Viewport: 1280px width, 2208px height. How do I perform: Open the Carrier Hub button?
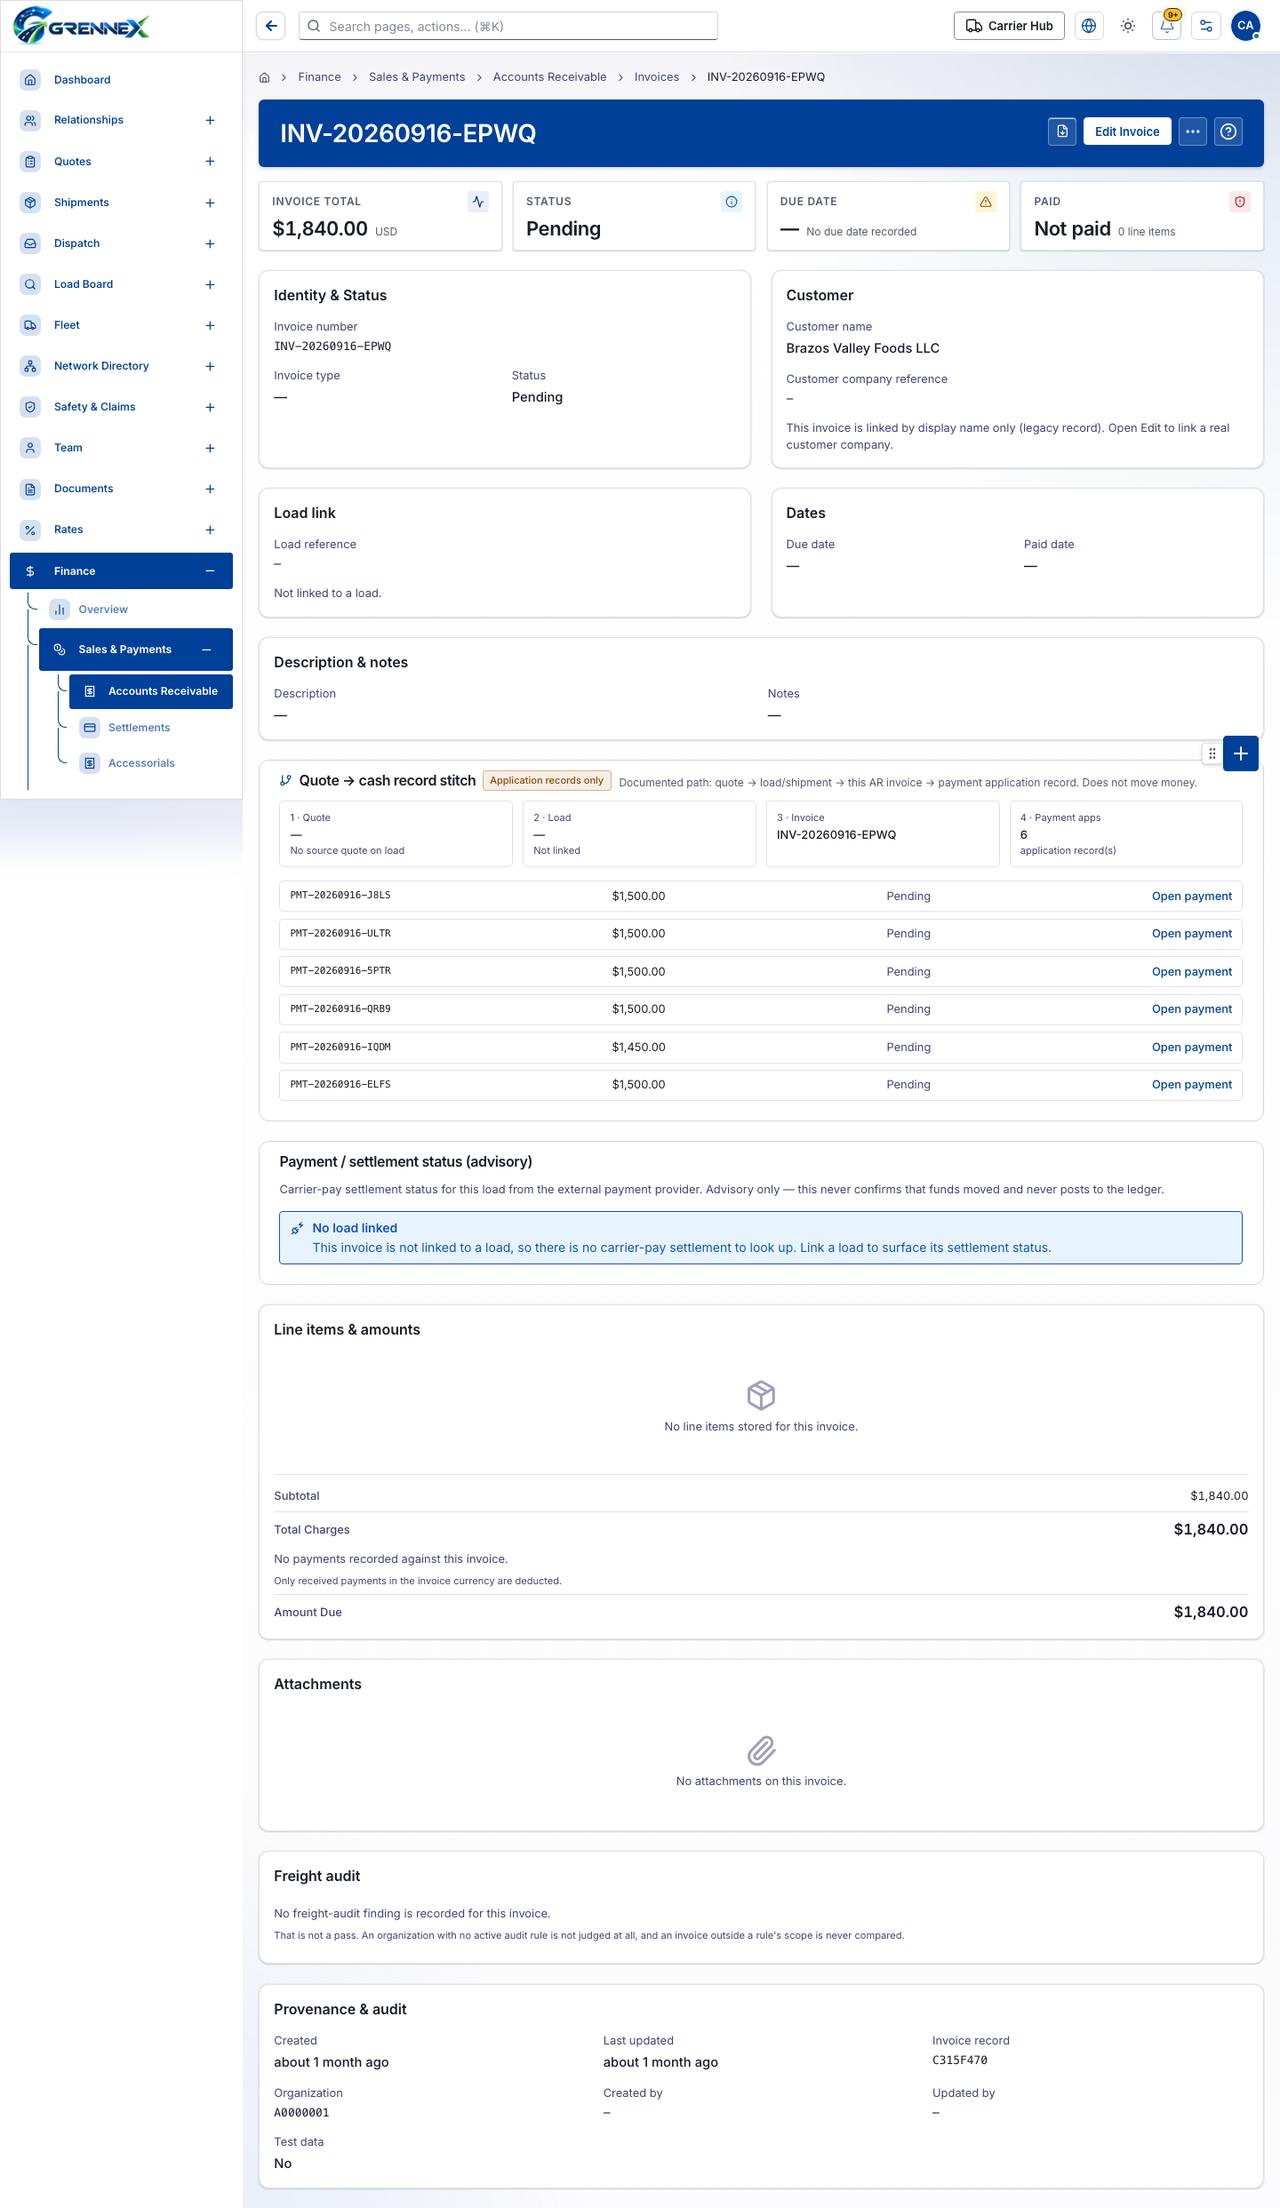coord(1009,26)
